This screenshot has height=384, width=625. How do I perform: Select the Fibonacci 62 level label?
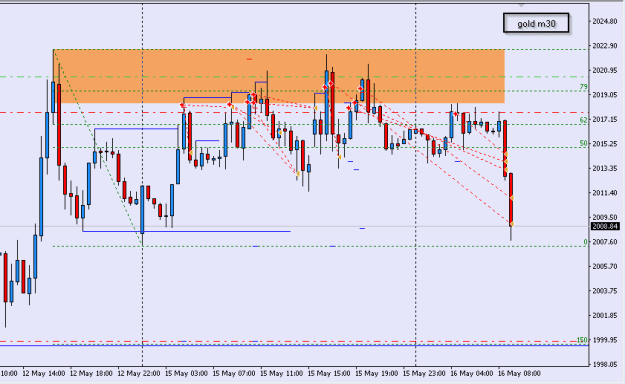click(583, 120)
